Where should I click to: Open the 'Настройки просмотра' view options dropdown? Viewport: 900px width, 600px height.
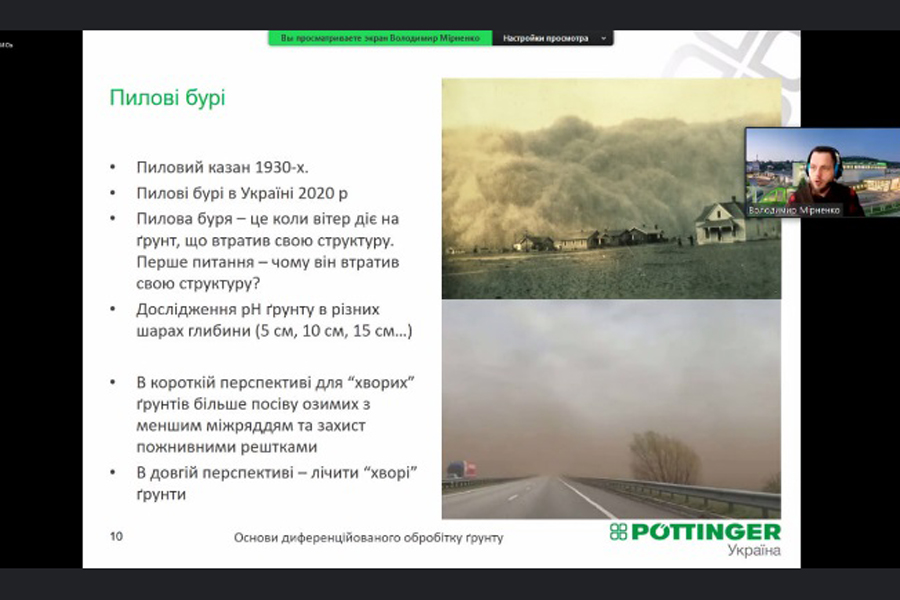pos(553,38)
